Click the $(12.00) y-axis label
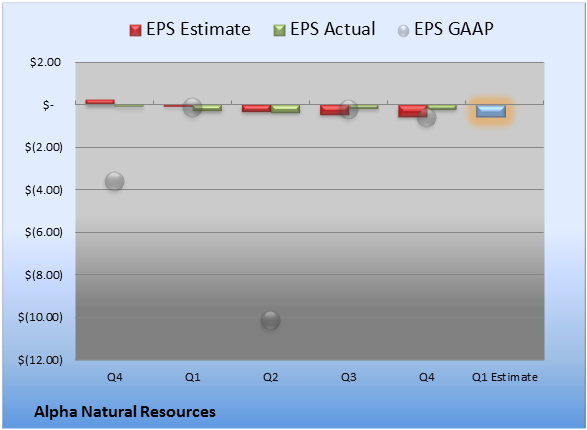Image resolution: width=587 pixels, height=430 pixels. pos(40,360)
